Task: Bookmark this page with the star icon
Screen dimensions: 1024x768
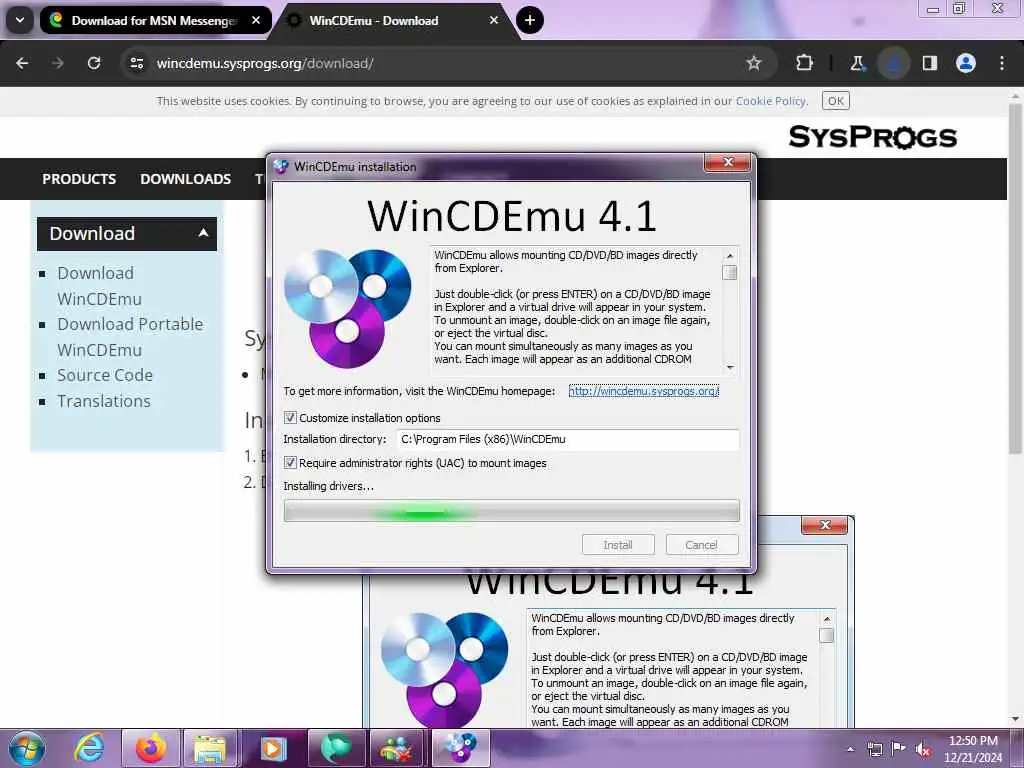Action: pyautogui.click(x=754, y=63)
